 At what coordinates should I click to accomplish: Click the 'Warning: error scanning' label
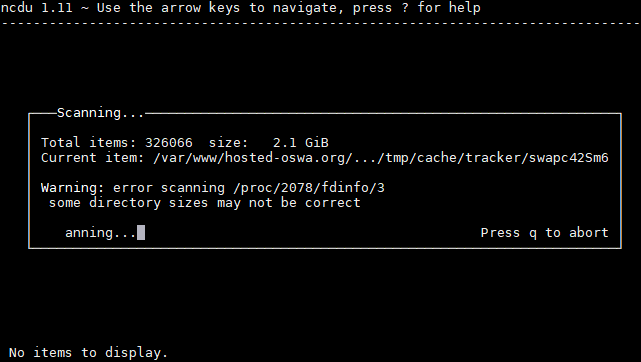click(133, 188)
